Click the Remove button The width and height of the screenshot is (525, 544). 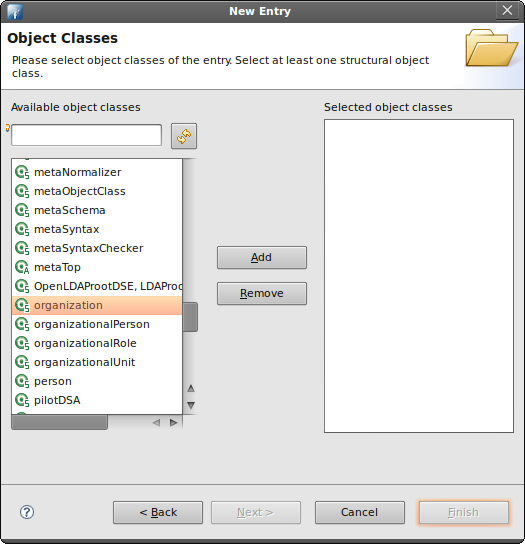click(x=262, y=294)
